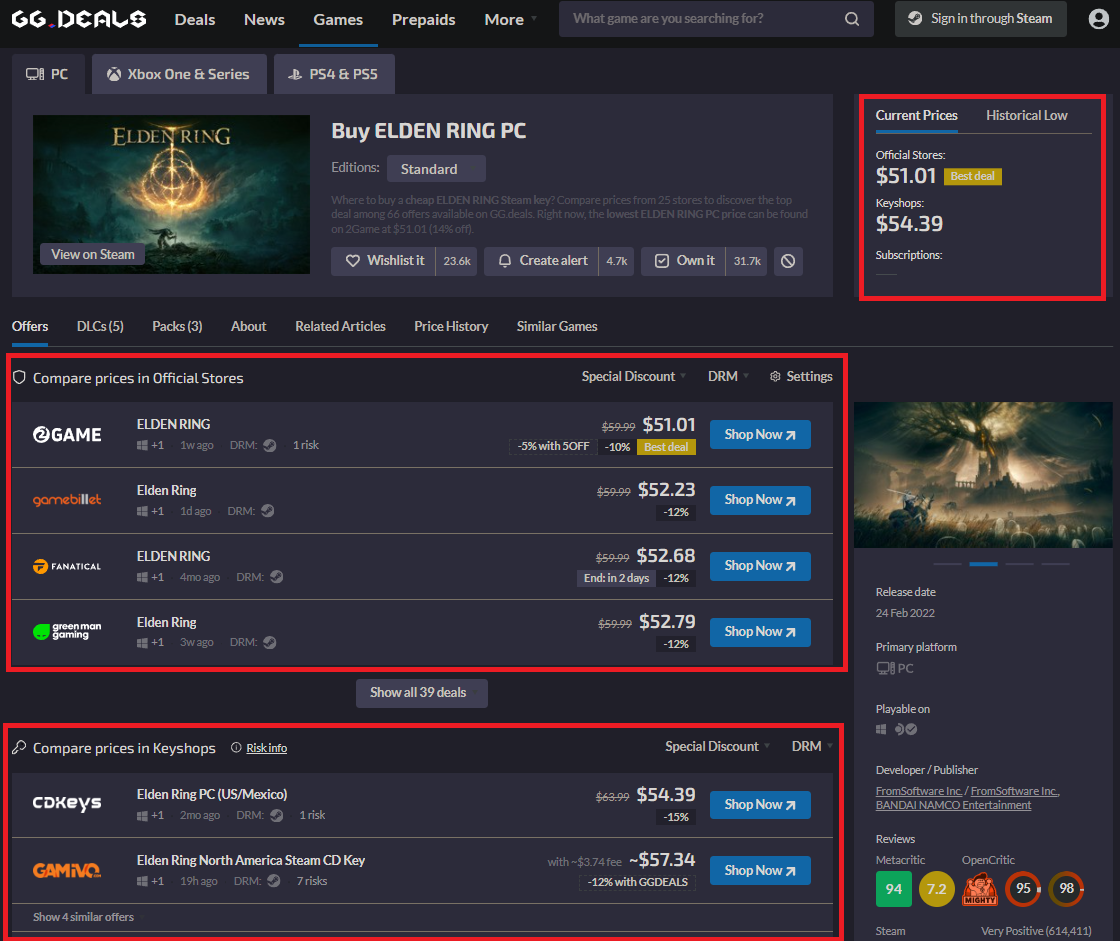Click the Windows platform icon in Gamivo row
This screenshot has height=941, width=1120.
tap(142, 881)
